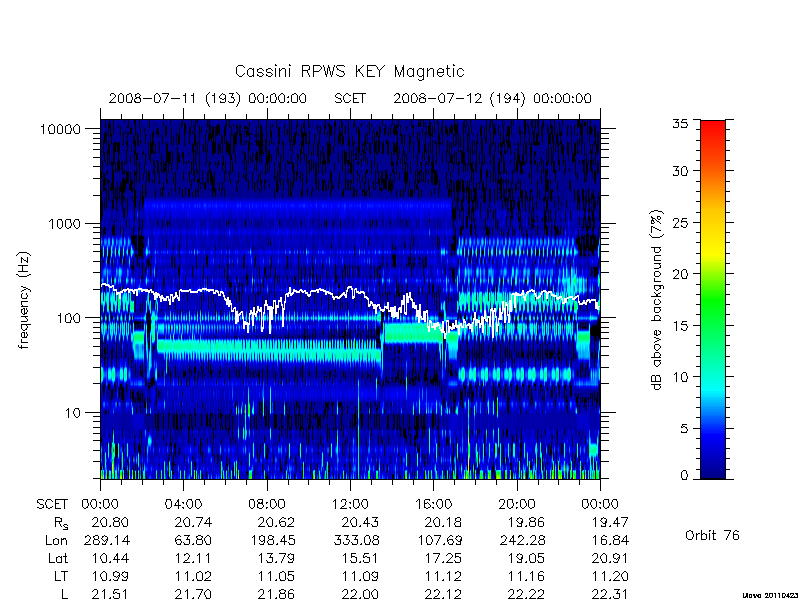Click the L value '22.12'
Screen dimensions: 800x600
(x=443, y=594)
